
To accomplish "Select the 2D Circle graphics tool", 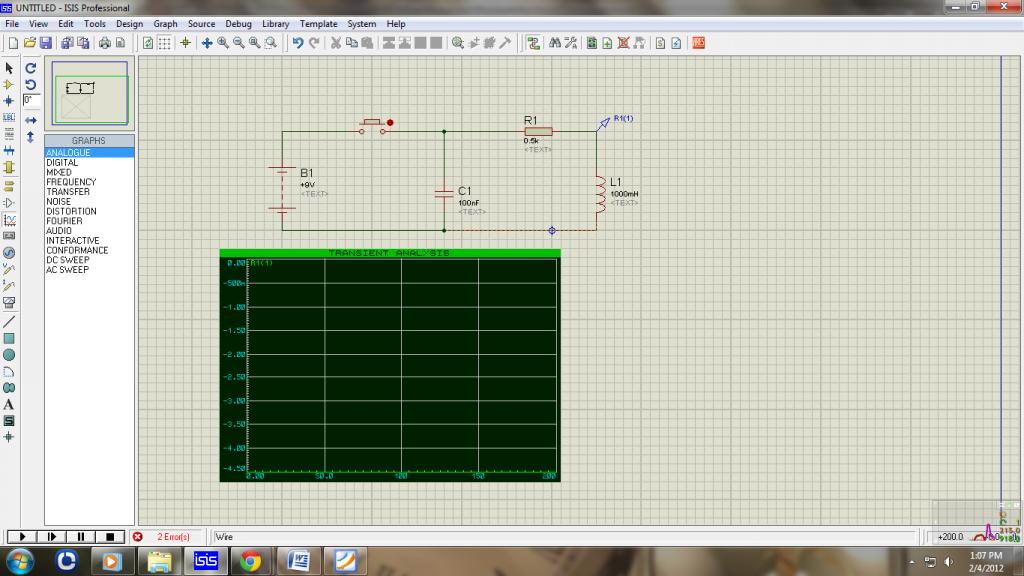I will point(9,355).
